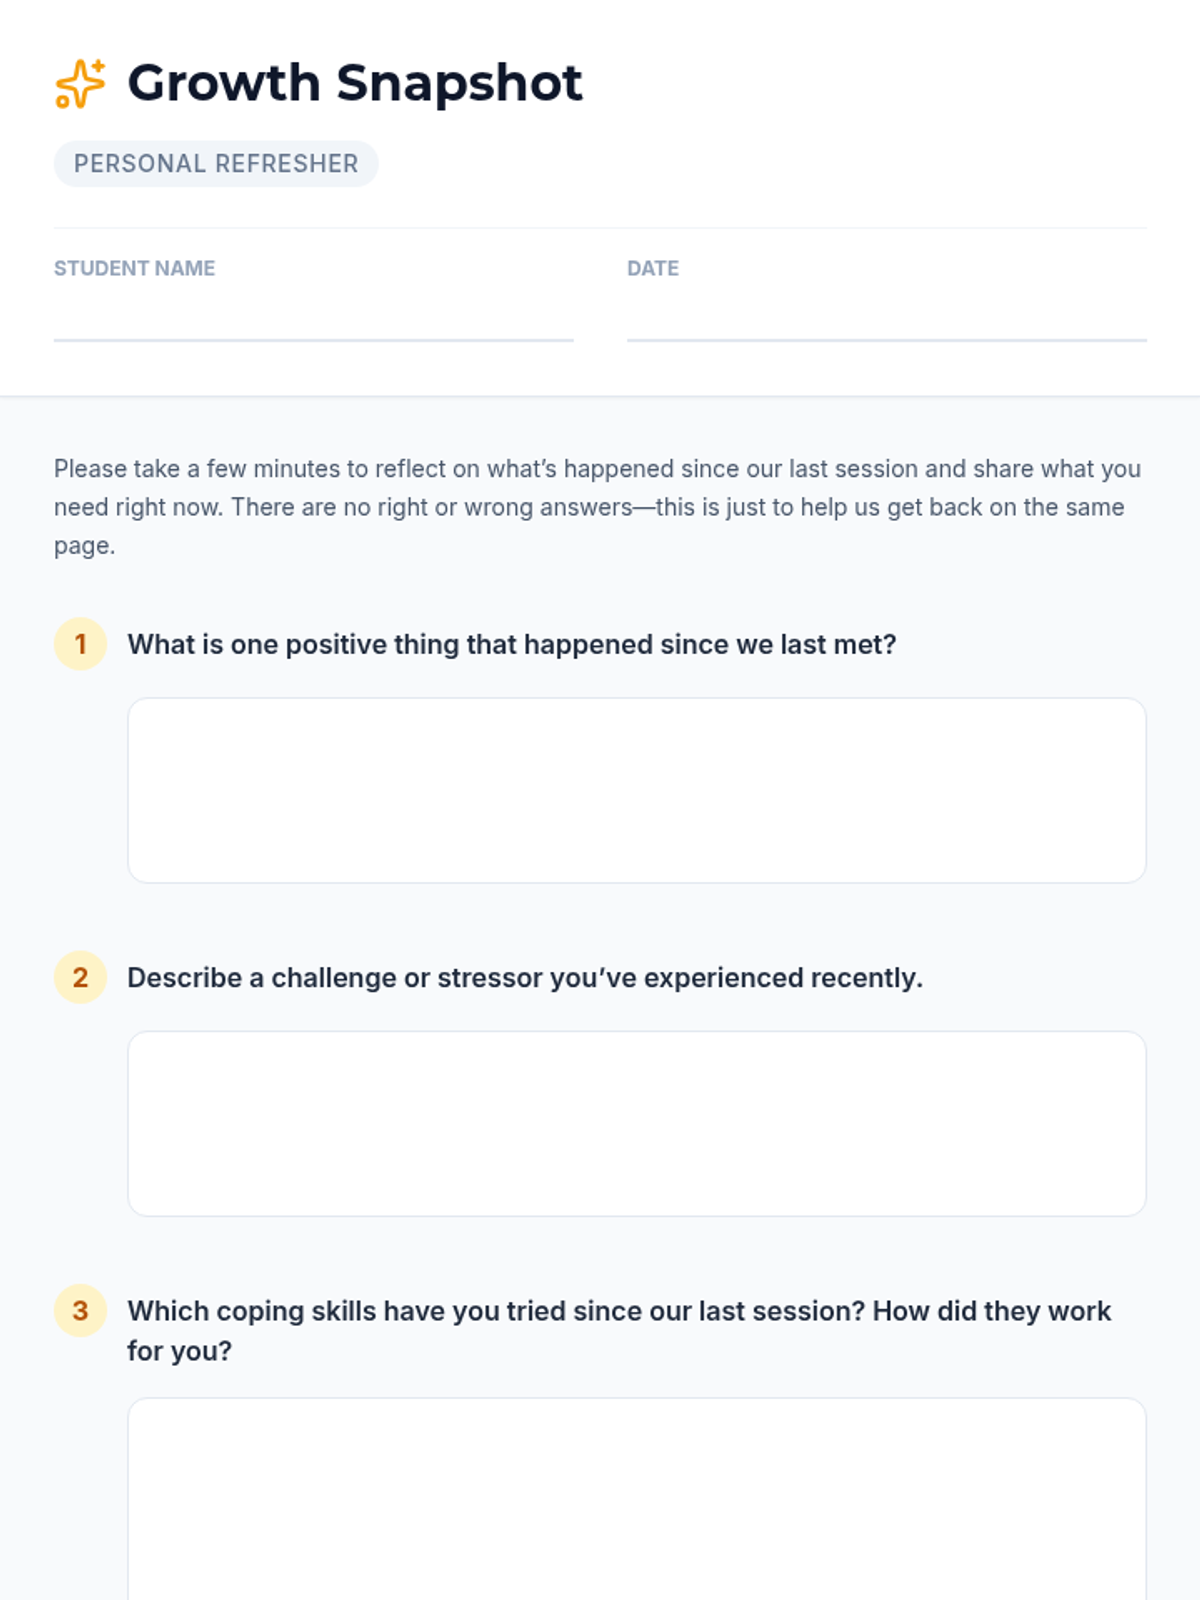Click the word "page." ending the intro
1200x1600 pixels.
point(85,546)
